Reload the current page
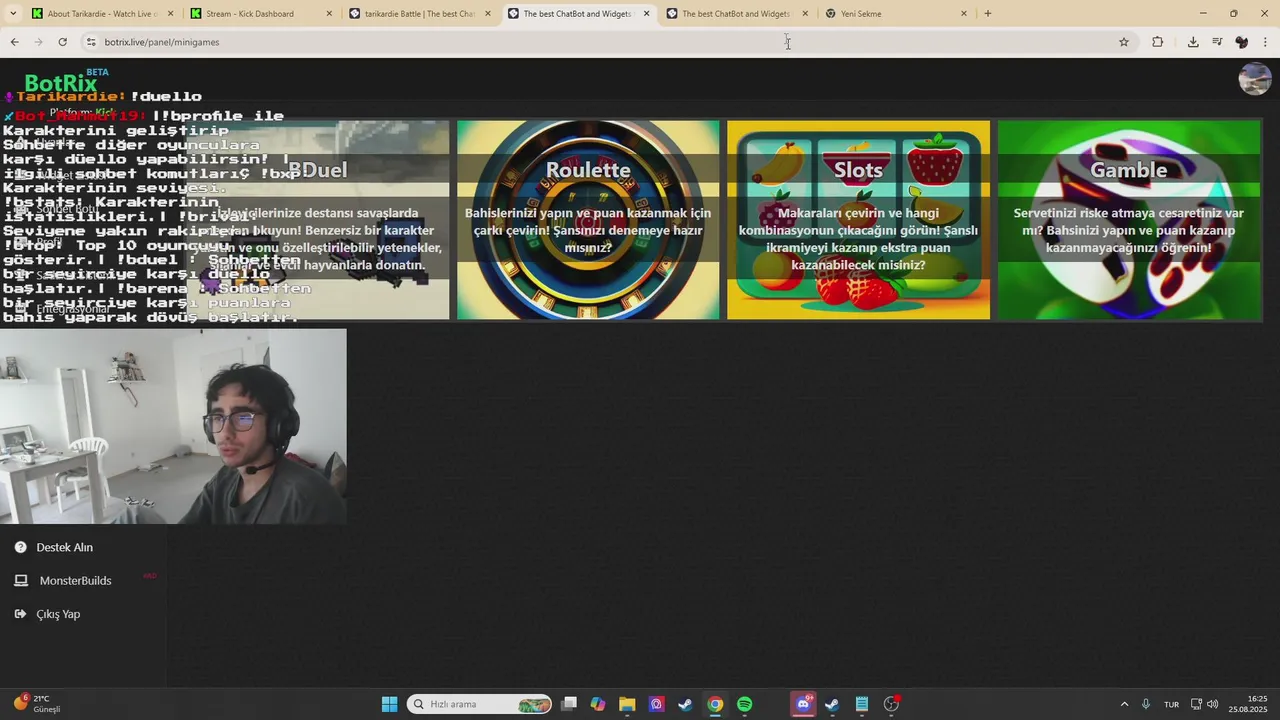1280x720 pixels. [62, 42]
